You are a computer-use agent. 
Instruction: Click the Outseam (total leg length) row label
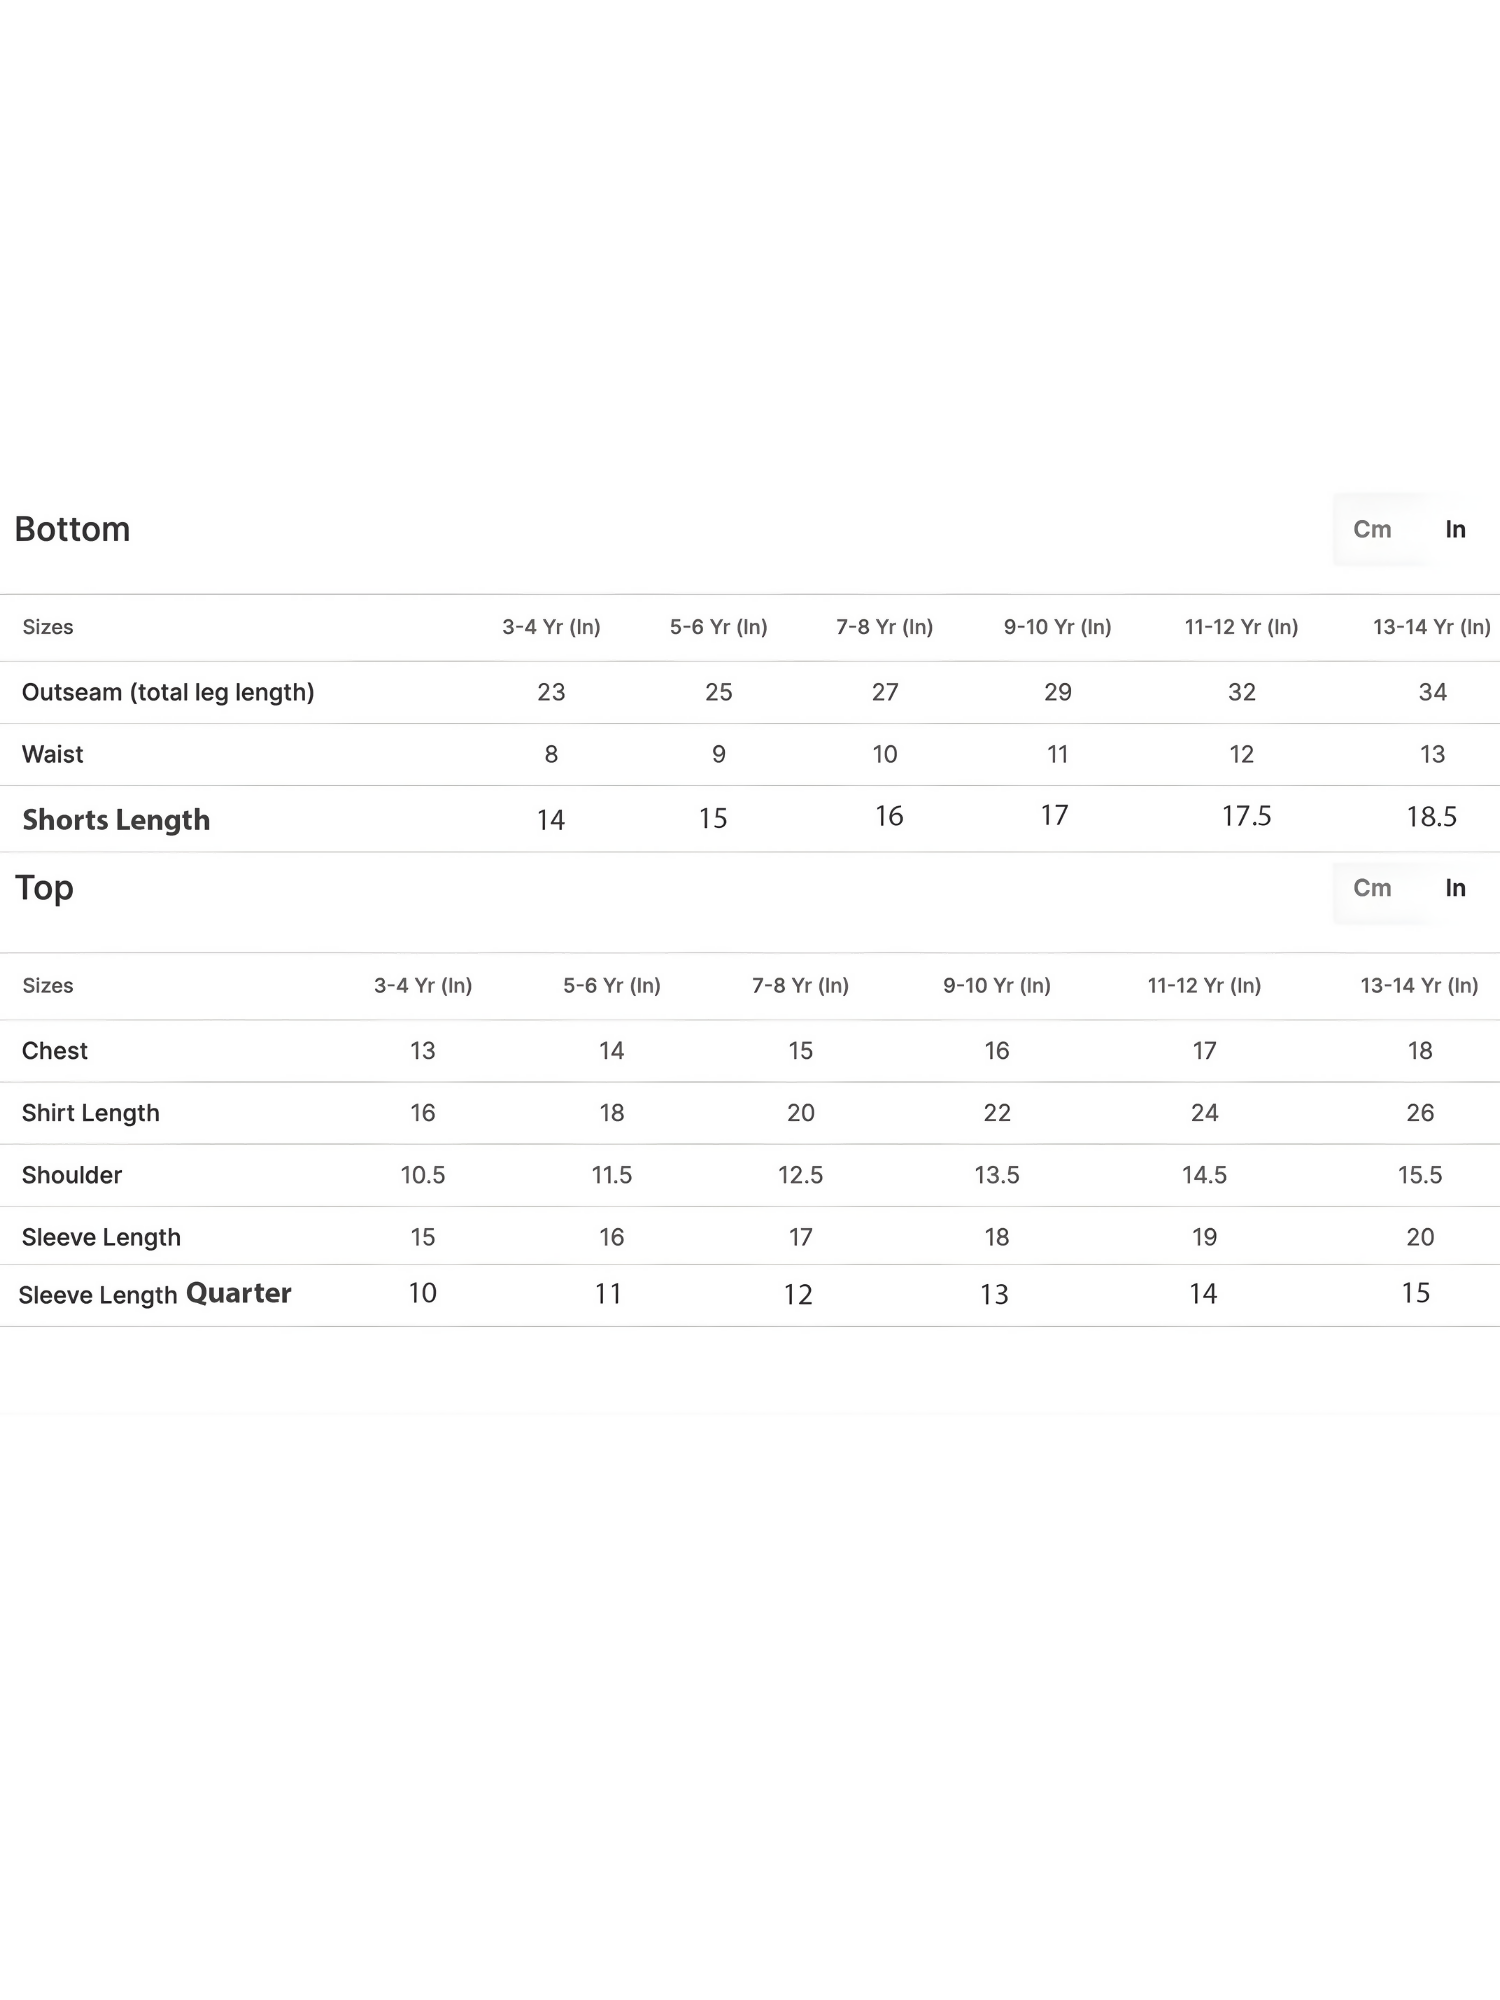(x=168, y=692)
